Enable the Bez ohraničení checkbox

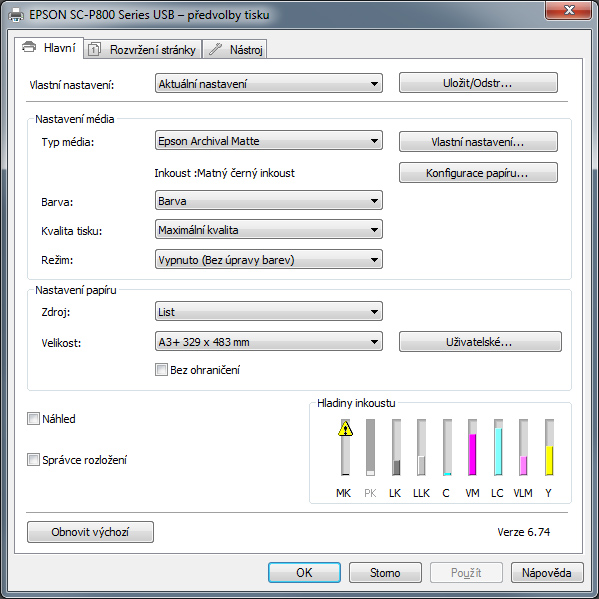click(161, 370)
